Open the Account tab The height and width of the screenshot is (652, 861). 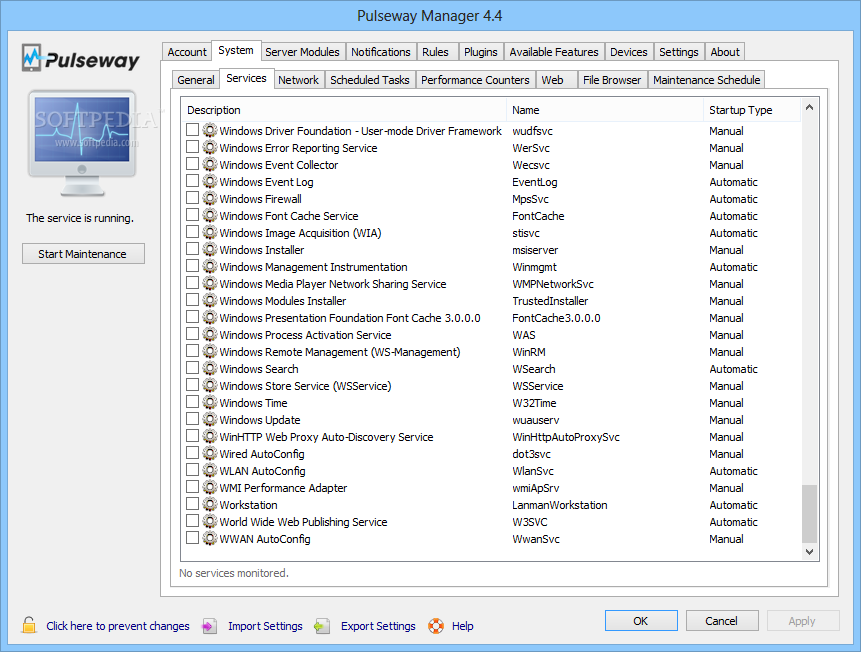click(x=187, y=52)
